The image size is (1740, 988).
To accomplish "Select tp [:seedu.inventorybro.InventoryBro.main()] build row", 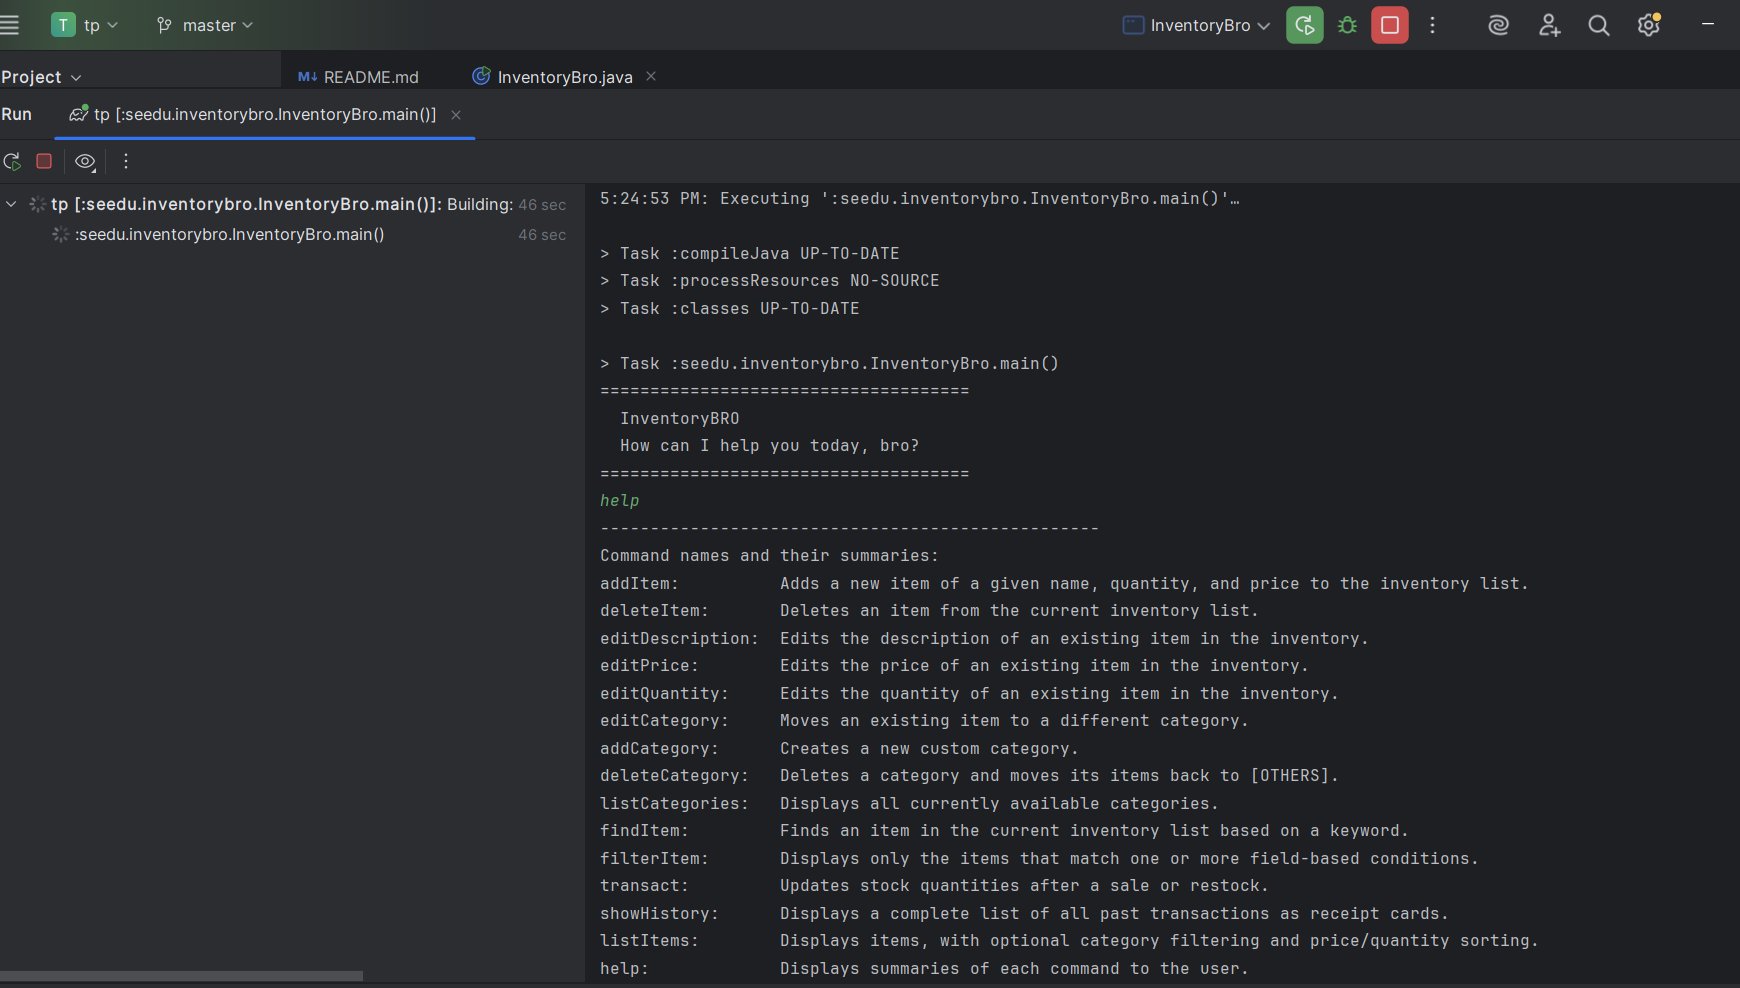I will [292, 204].
